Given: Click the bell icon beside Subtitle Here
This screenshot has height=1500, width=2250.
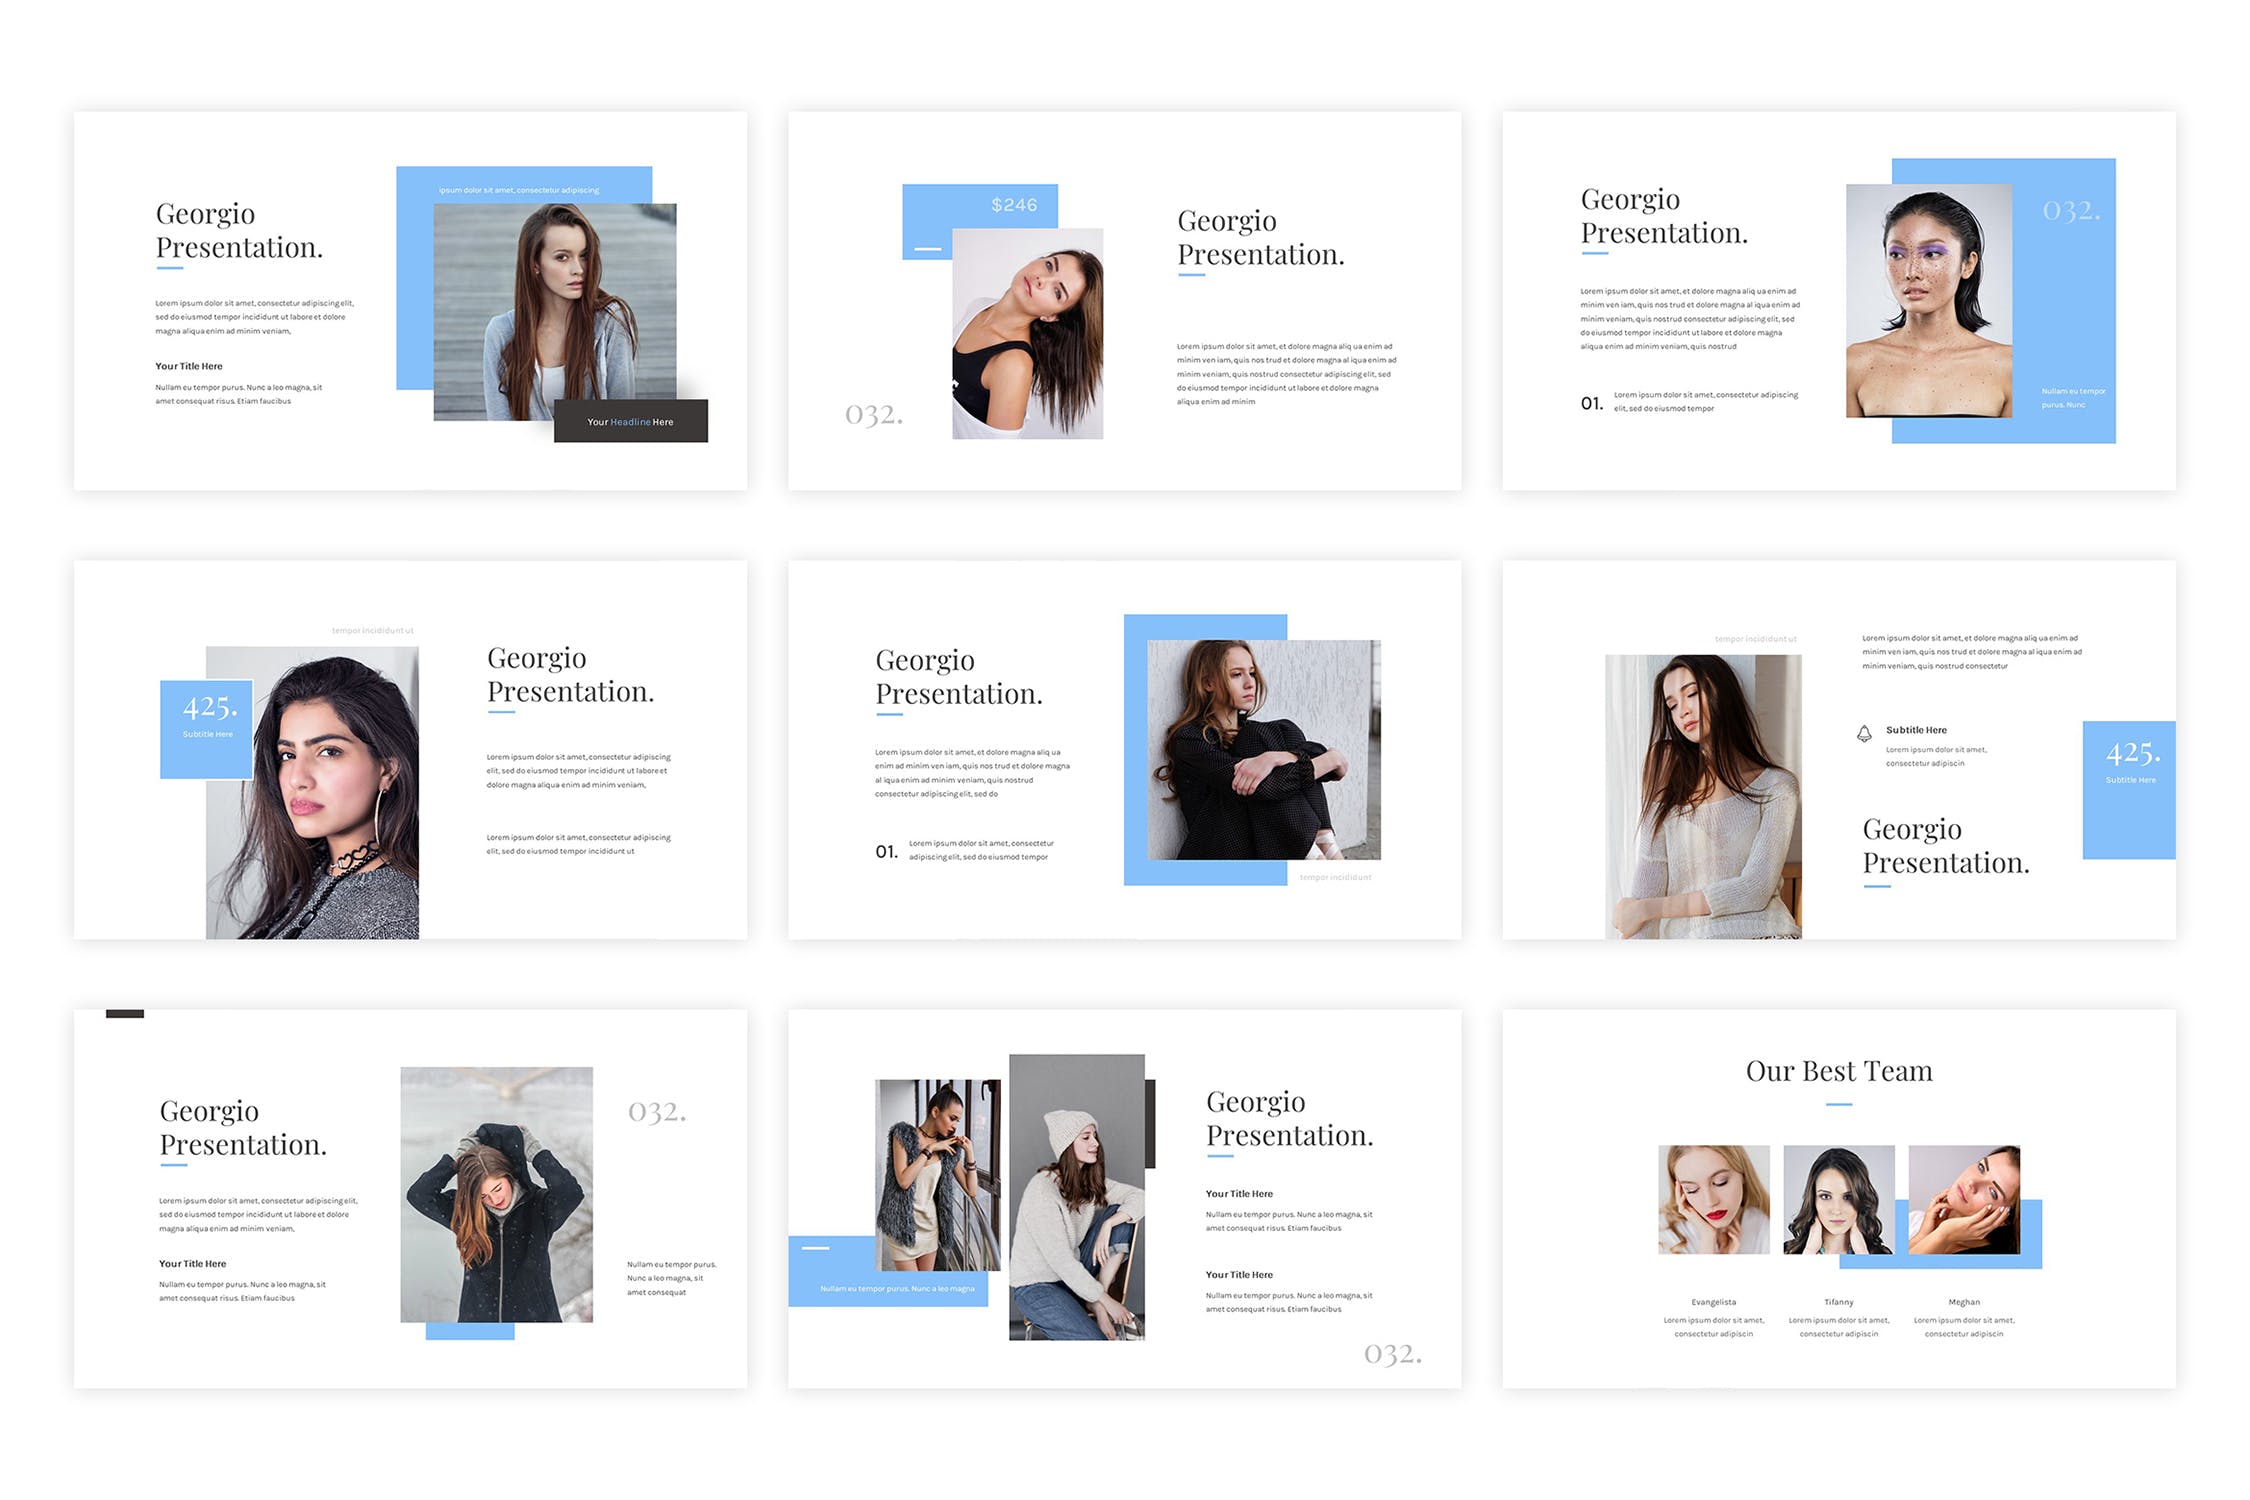Looking at the screenshot, I should (1864, 733).
